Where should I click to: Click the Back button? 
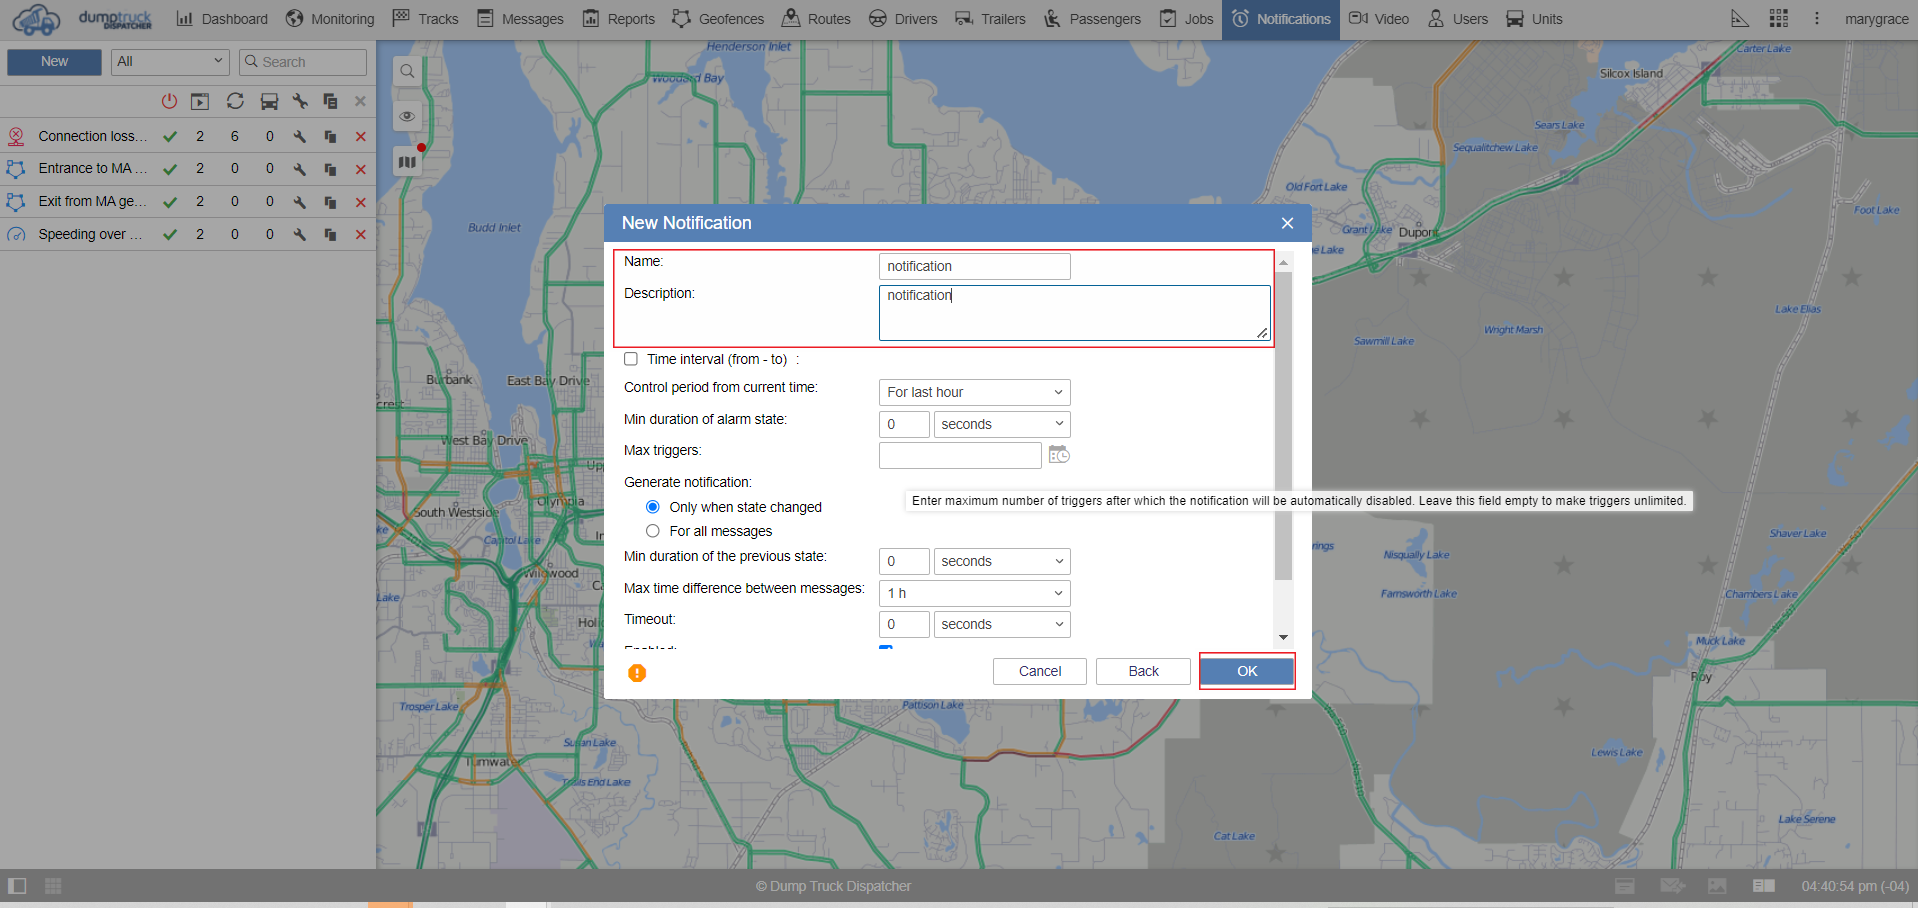click(x=1144, y=671)
